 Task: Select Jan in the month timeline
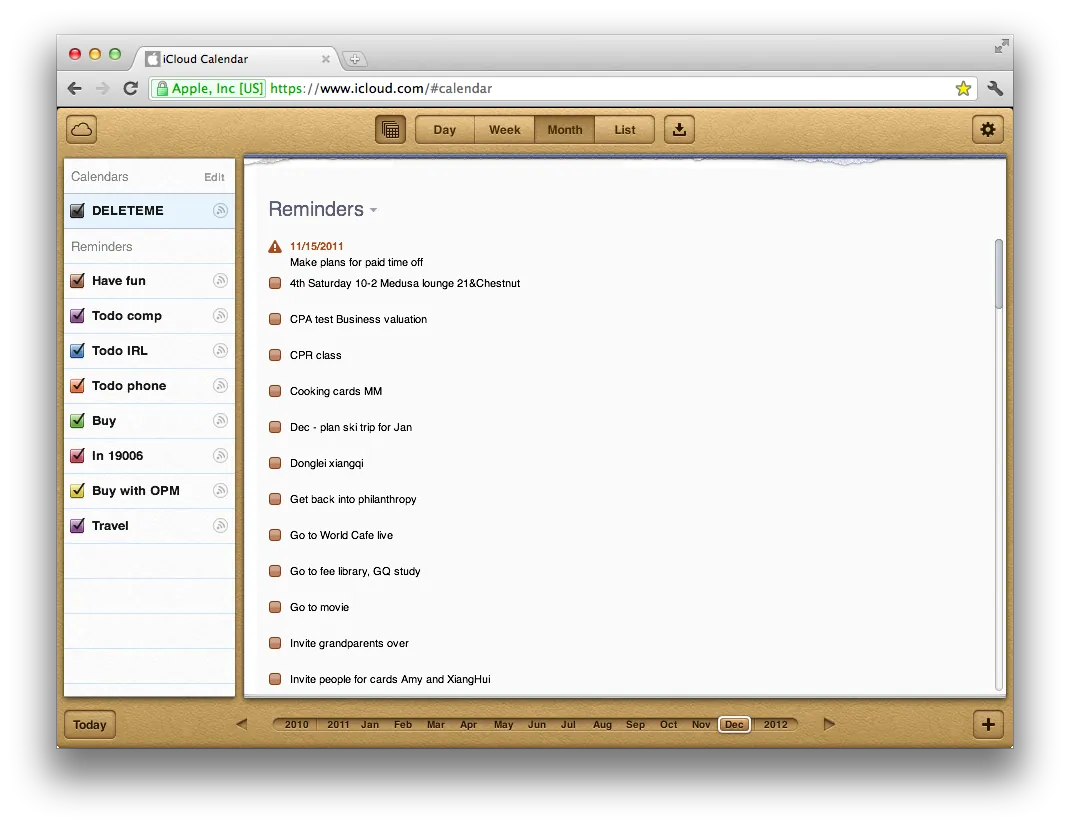click(370, 725)
